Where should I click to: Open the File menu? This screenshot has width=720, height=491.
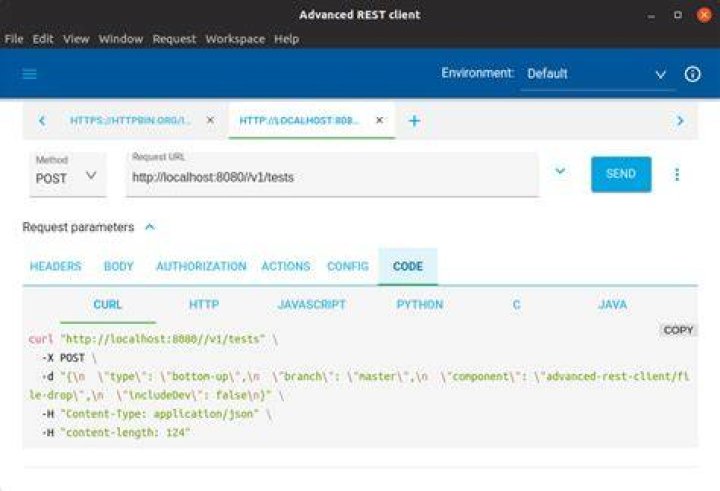click(14, 39)
